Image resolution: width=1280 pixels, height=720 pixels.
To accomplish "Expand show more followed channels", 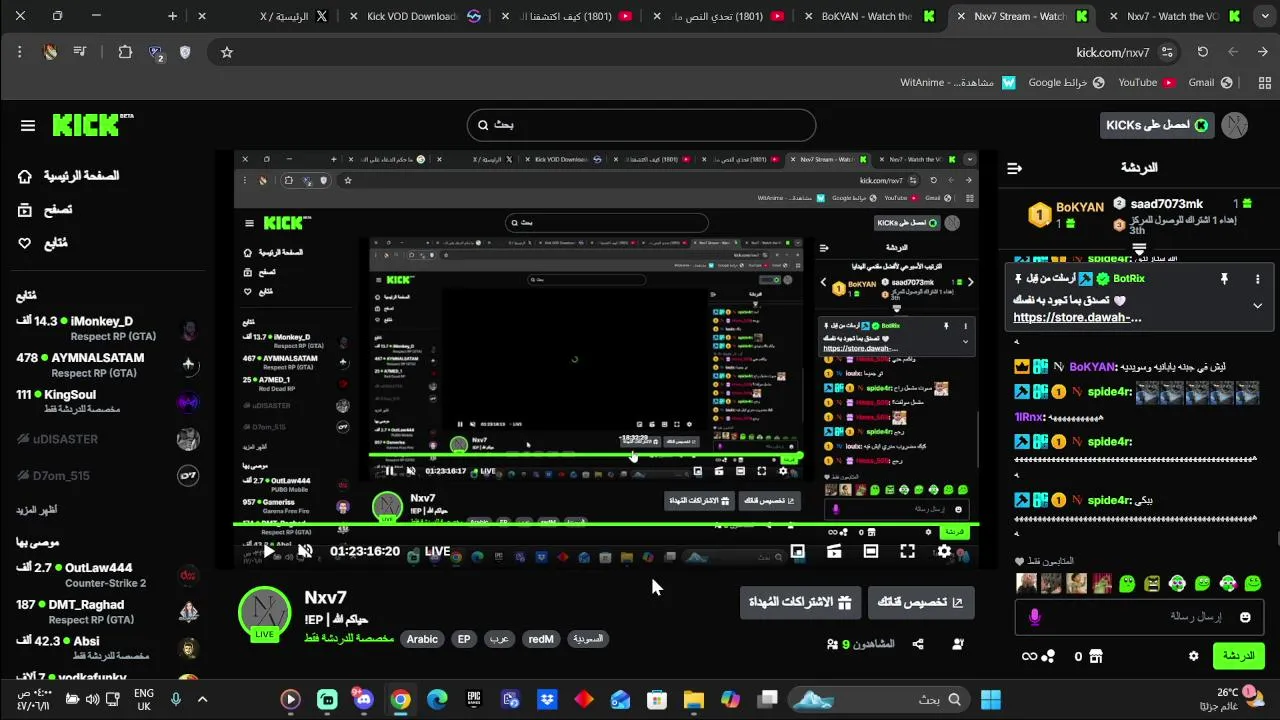I will tap(36, 510).
